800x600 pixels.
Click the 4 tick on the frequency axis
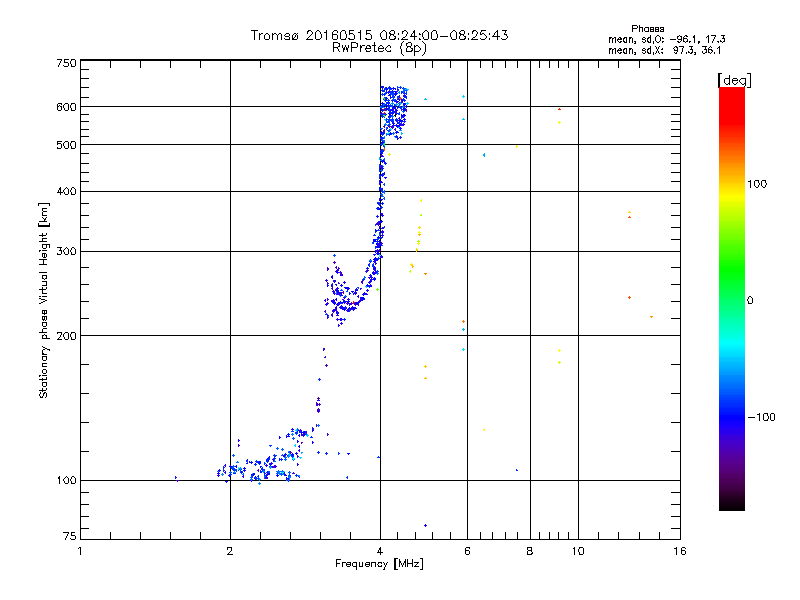[x=380, y=551]
